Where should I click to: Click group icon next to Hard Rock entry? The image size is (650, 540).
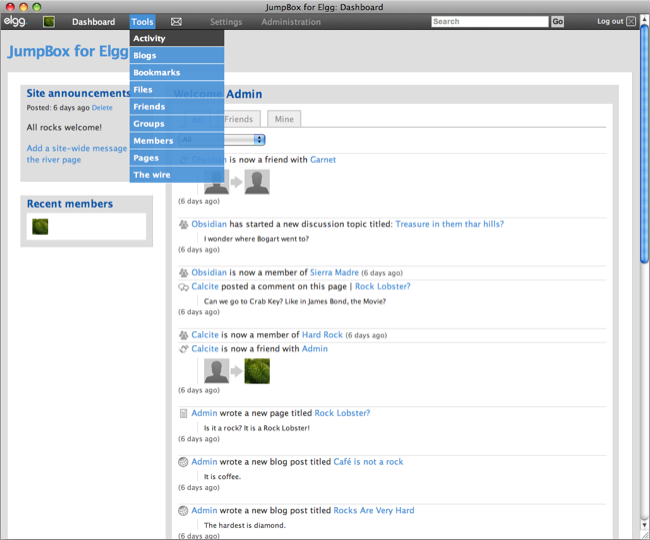(x=183, y=335)
